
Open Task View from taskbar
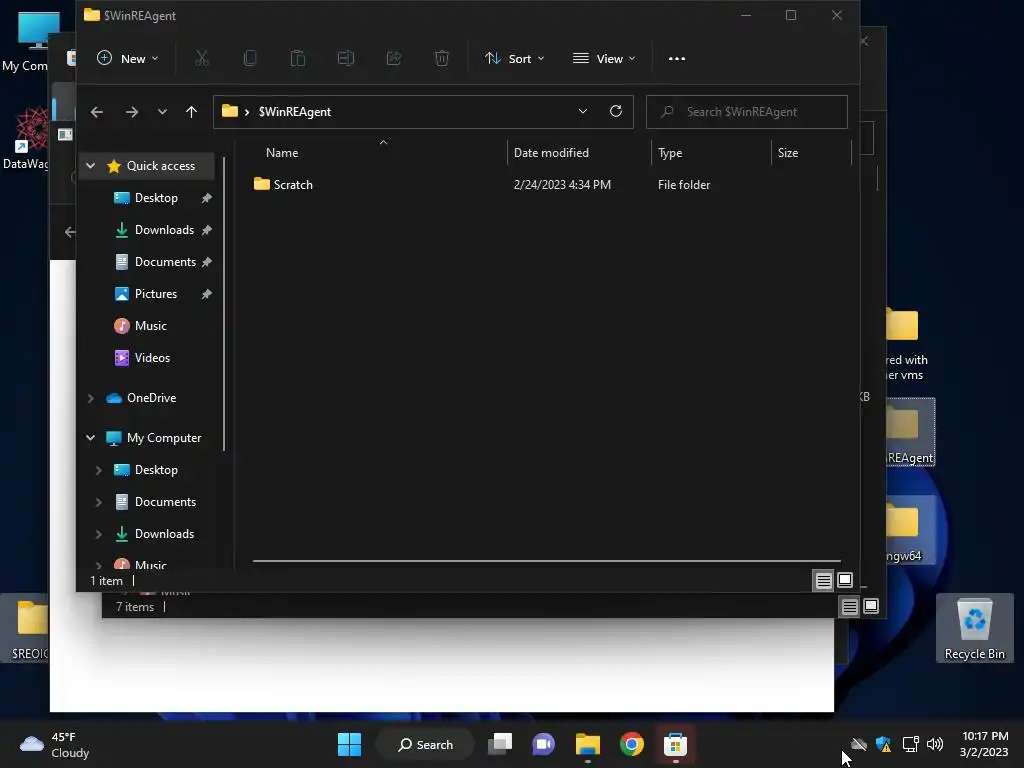click(500, 744)
